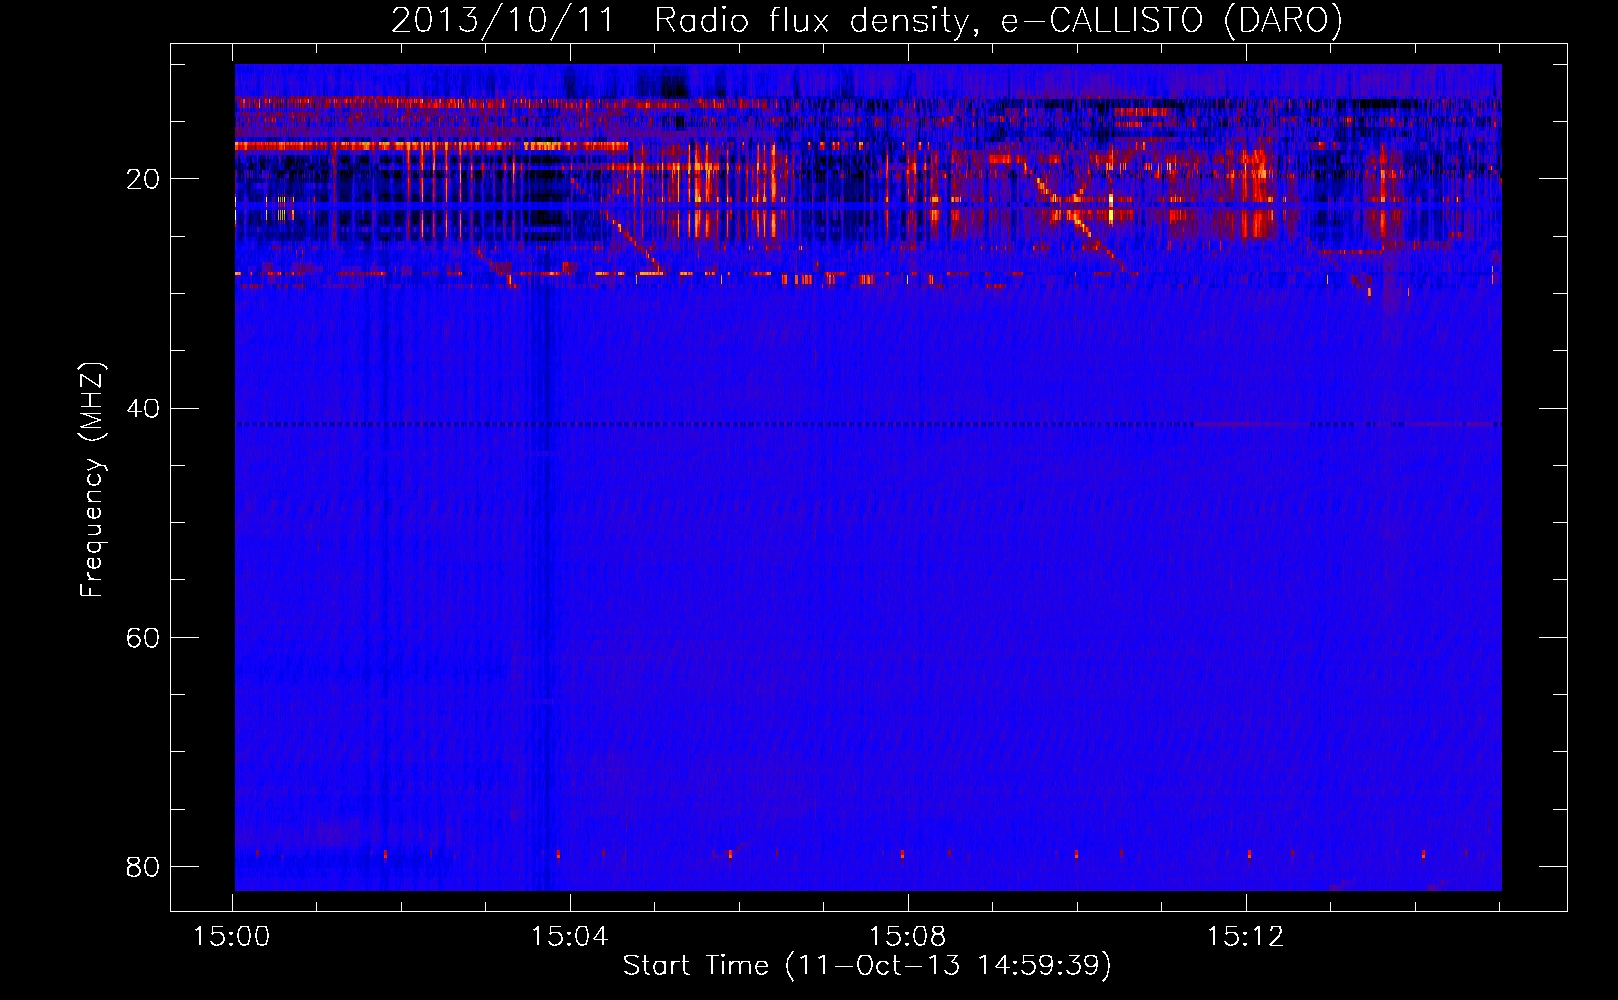Click the '80' frequency tick label
The width and height of the screenshot is (1618, 1000).
(x=143, y=866)
